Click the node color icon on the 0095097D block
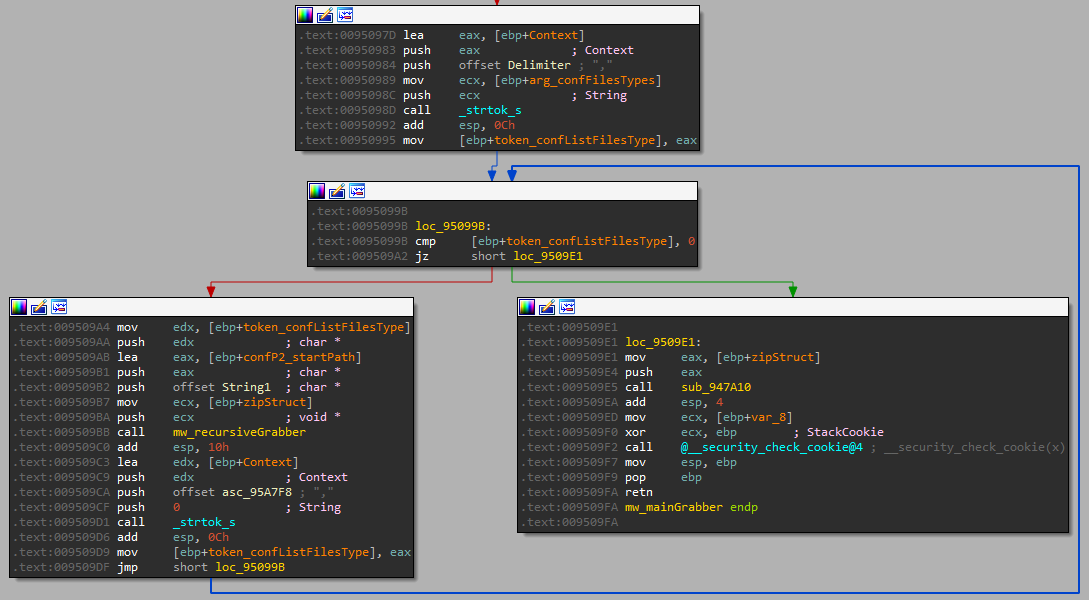The height and width of the screenshot is (600, 1089). point(304,15)
